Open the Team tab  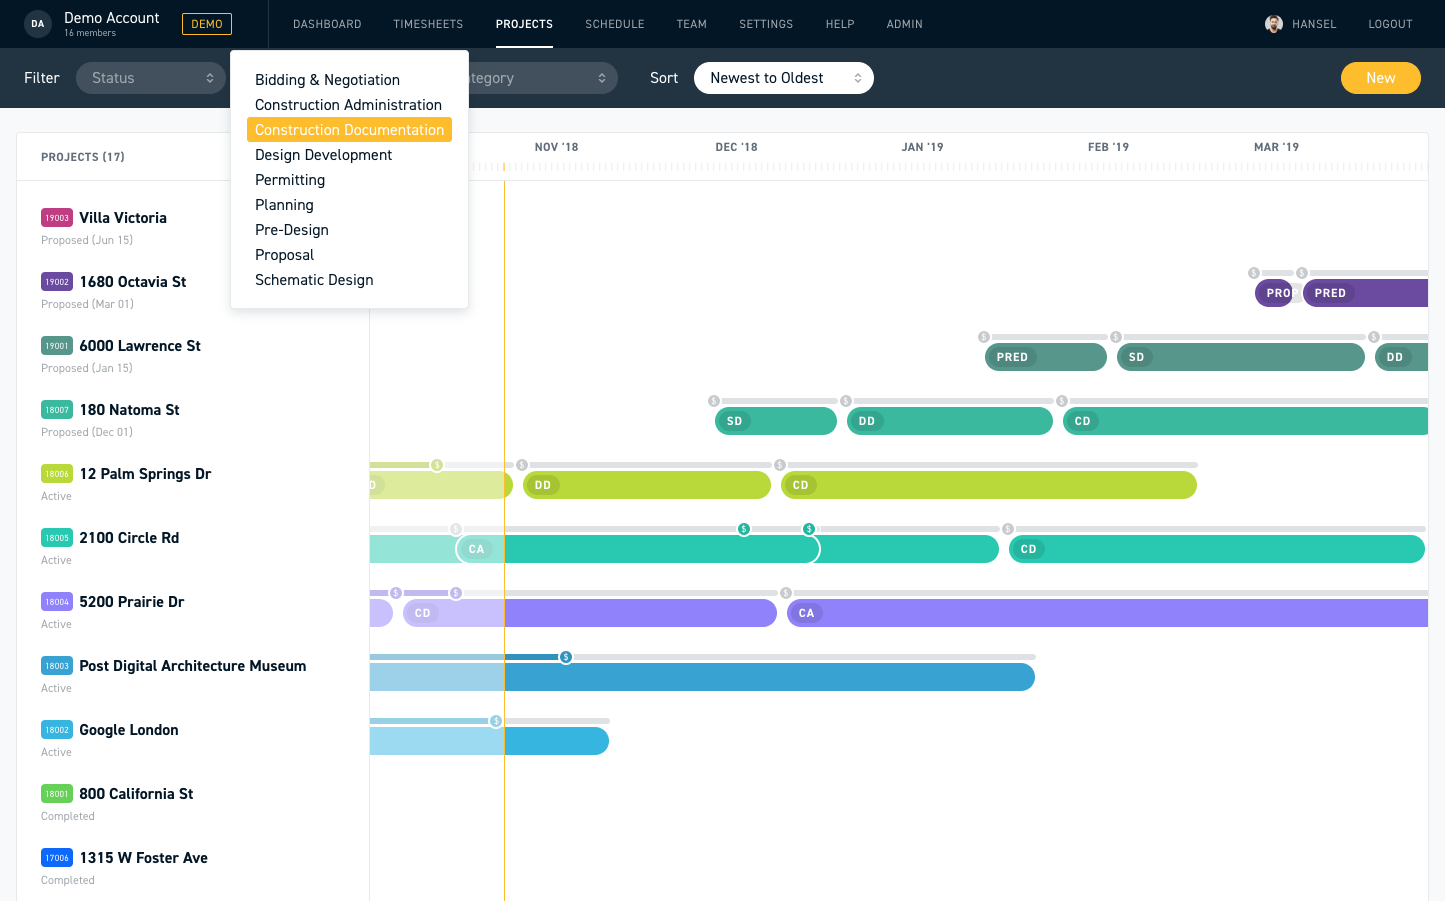pyautogui.click(x=692, y=24)
